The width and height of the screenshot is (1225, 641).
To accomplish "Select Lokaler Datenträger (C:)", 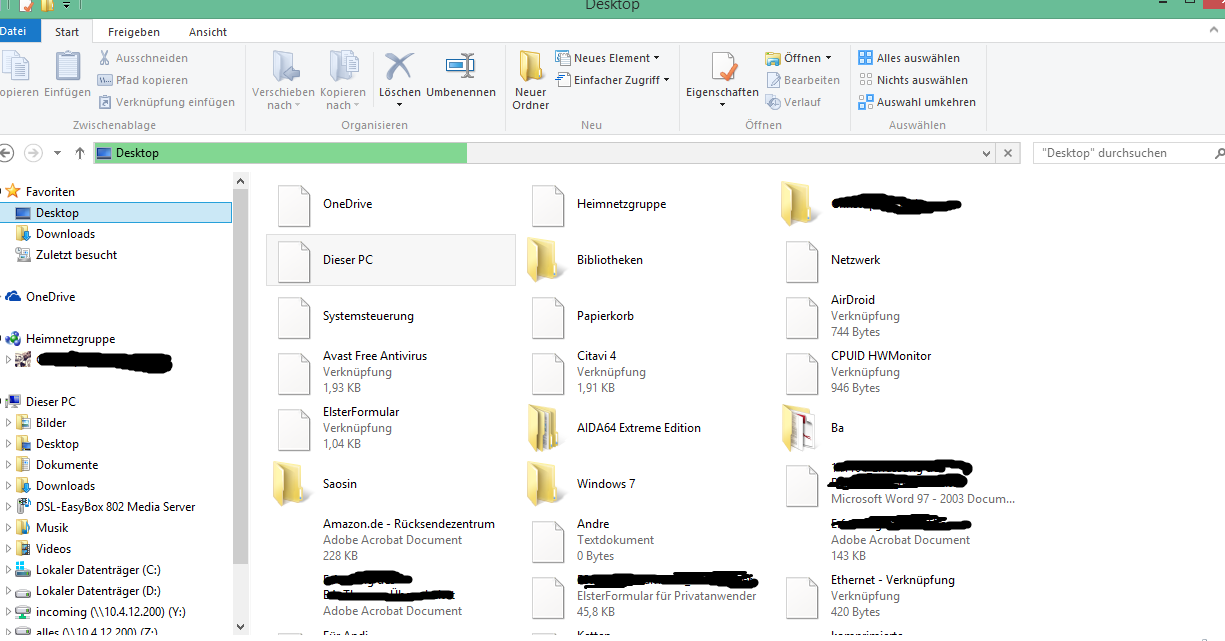I will [x=98, y=570].
